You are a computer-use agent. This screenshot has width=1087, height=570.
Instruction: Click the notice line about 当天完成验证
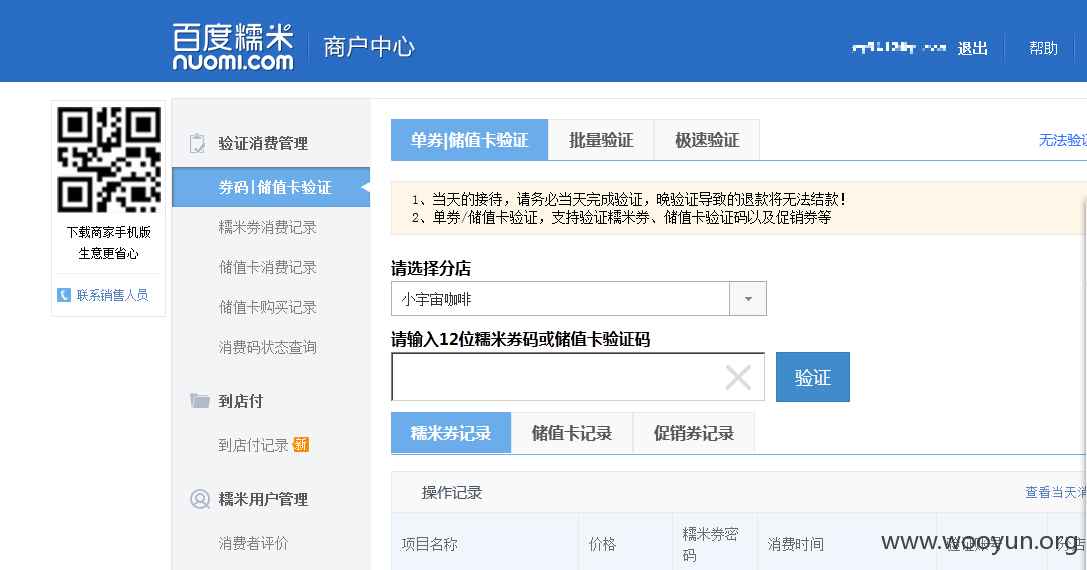[x=629, y=200]
